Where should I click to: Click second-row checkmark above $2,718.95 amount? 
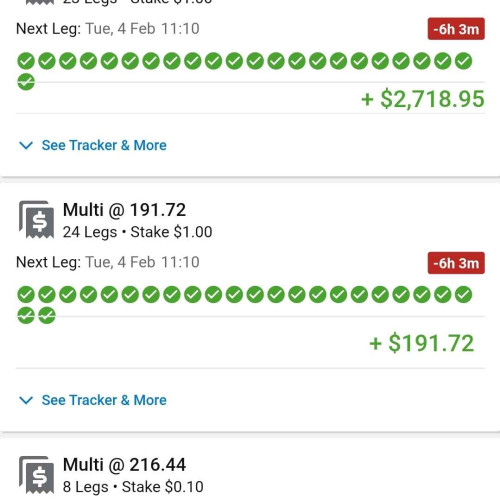click(x=26, y=82)
